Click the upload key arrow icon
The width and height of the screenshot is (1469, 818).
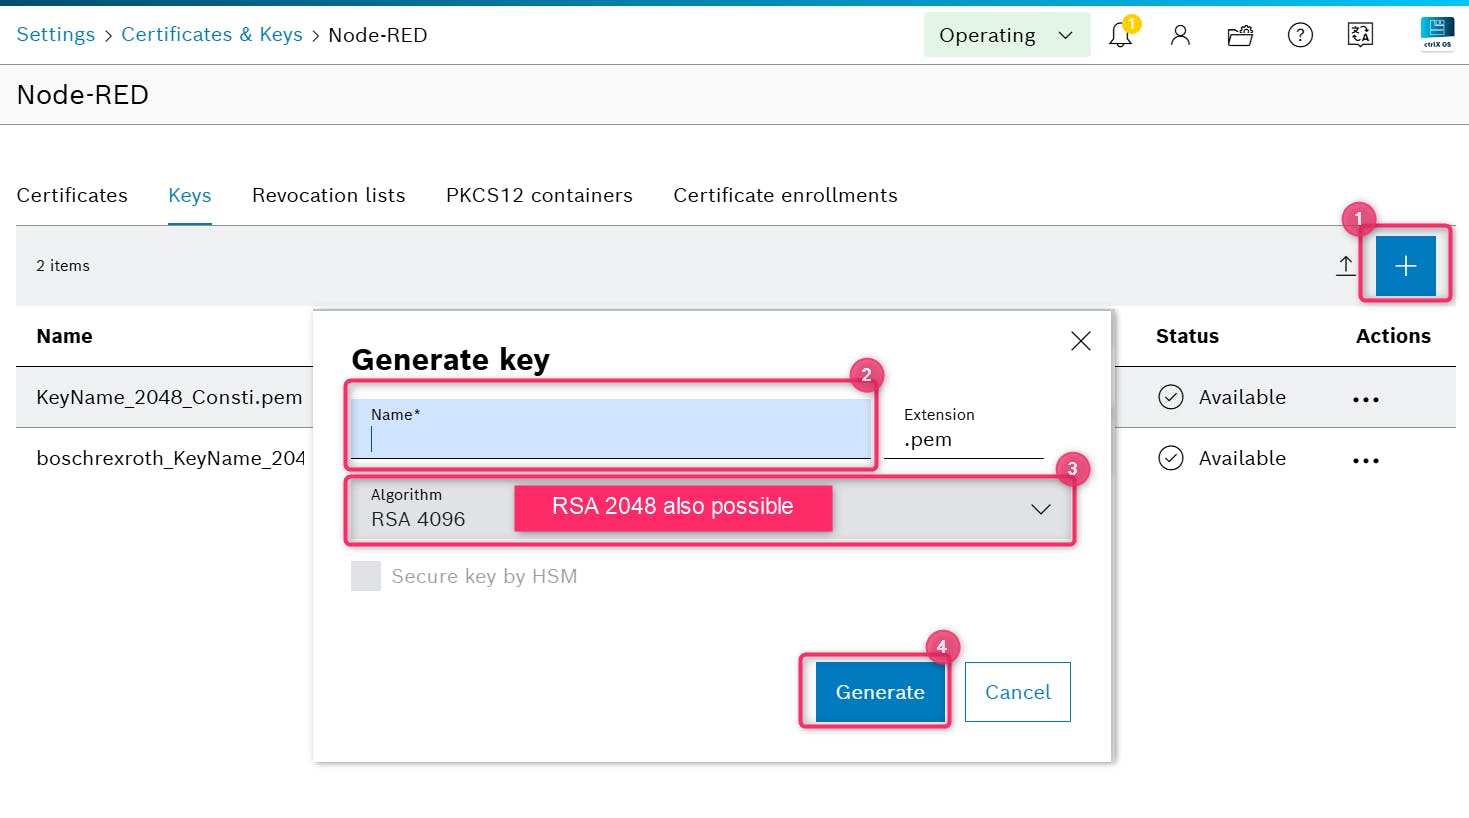click(x=1346, y=265)
